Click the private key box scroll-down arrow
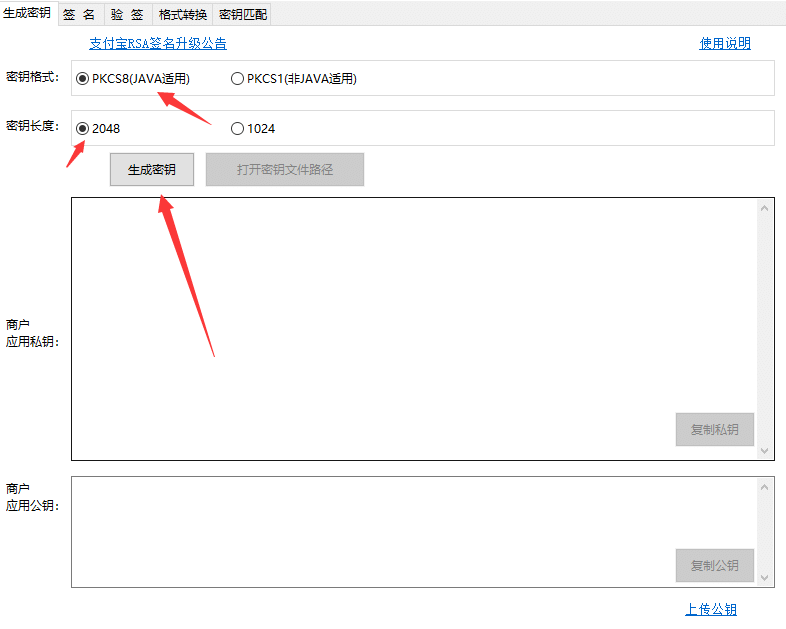 [765, 451]
